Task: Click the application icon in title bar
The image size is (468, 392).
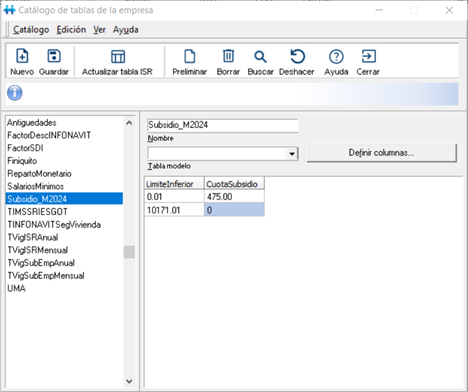Action: (x=9, y=10)
